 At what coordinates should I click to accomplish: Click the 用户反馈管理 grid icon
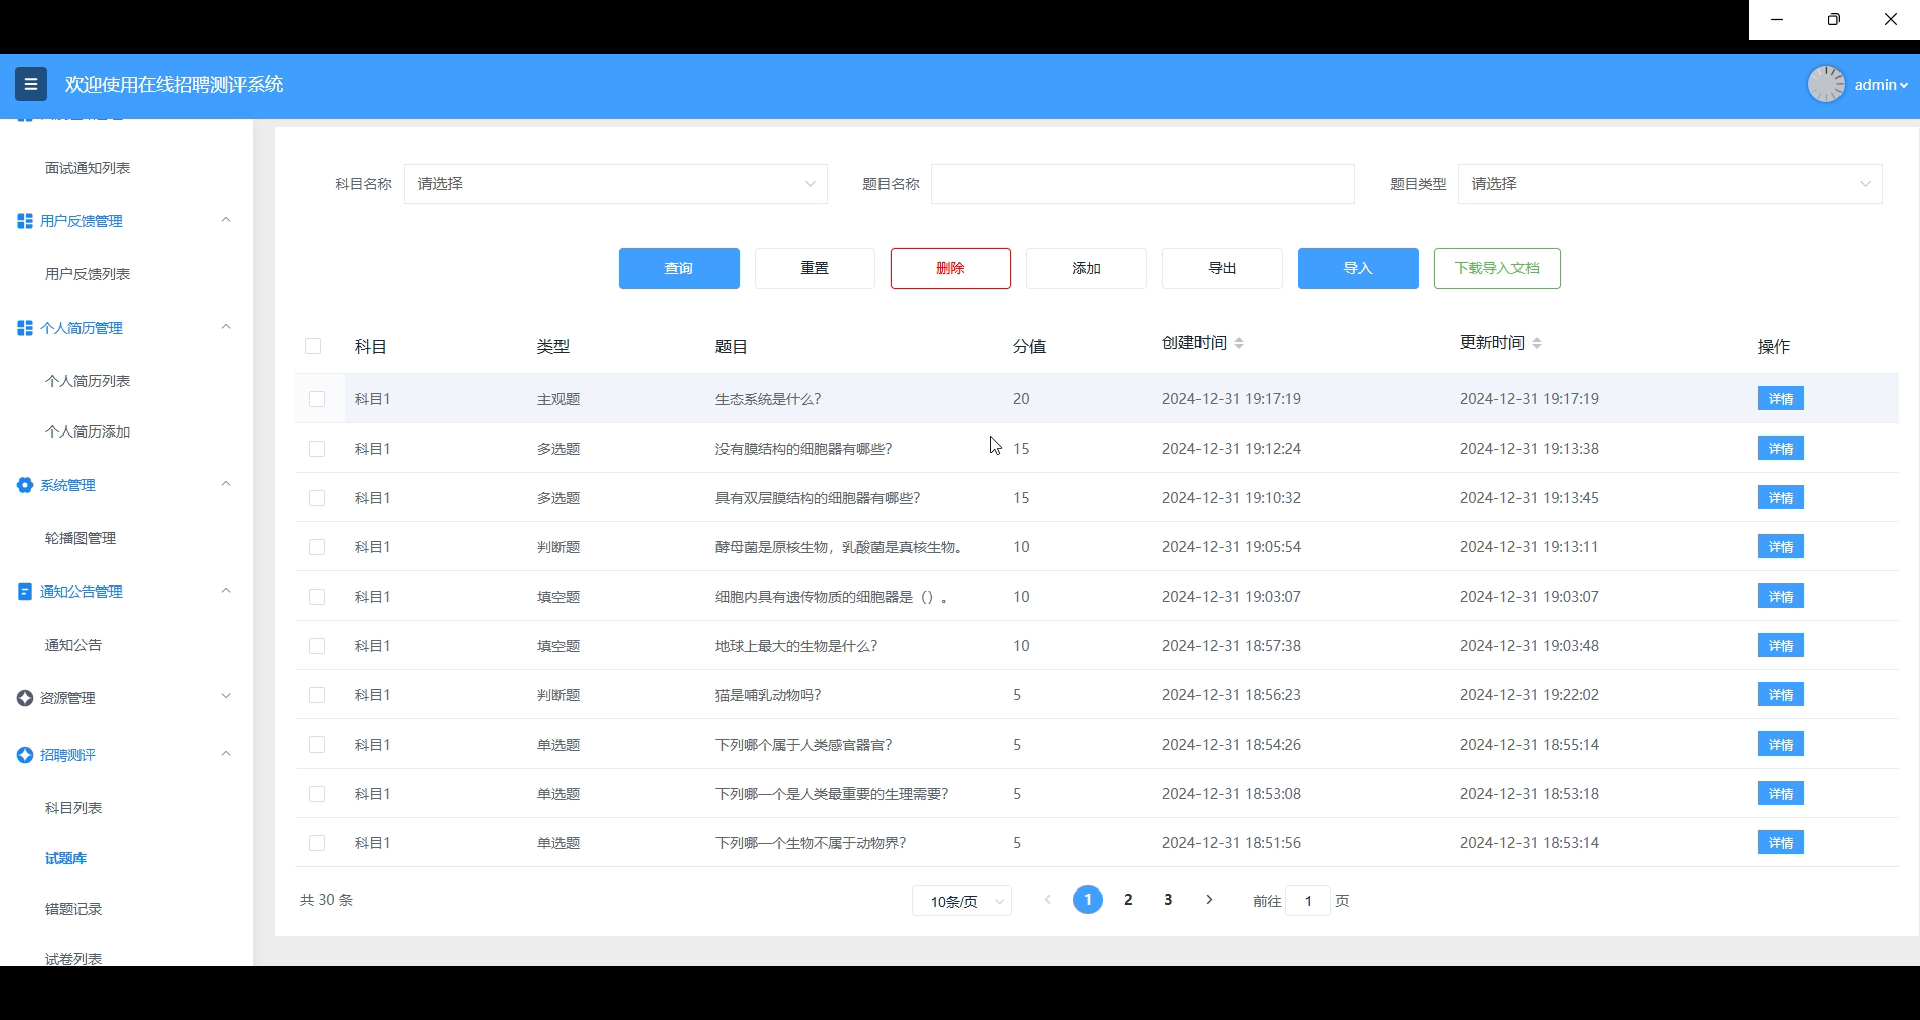(25, 221)
